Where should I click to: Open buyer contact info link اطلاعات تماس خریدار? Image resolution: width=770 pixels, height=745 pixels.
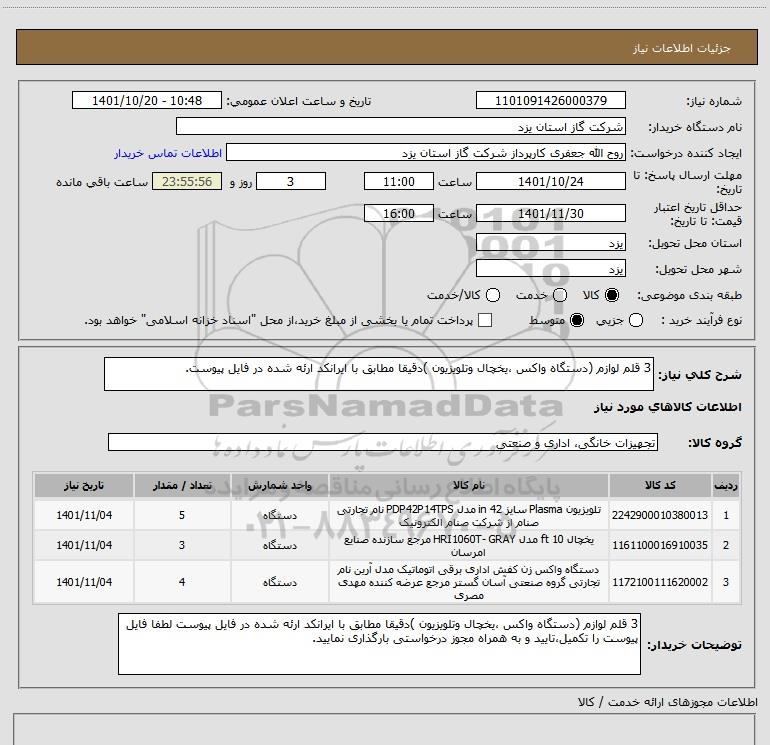click(168, 153)
